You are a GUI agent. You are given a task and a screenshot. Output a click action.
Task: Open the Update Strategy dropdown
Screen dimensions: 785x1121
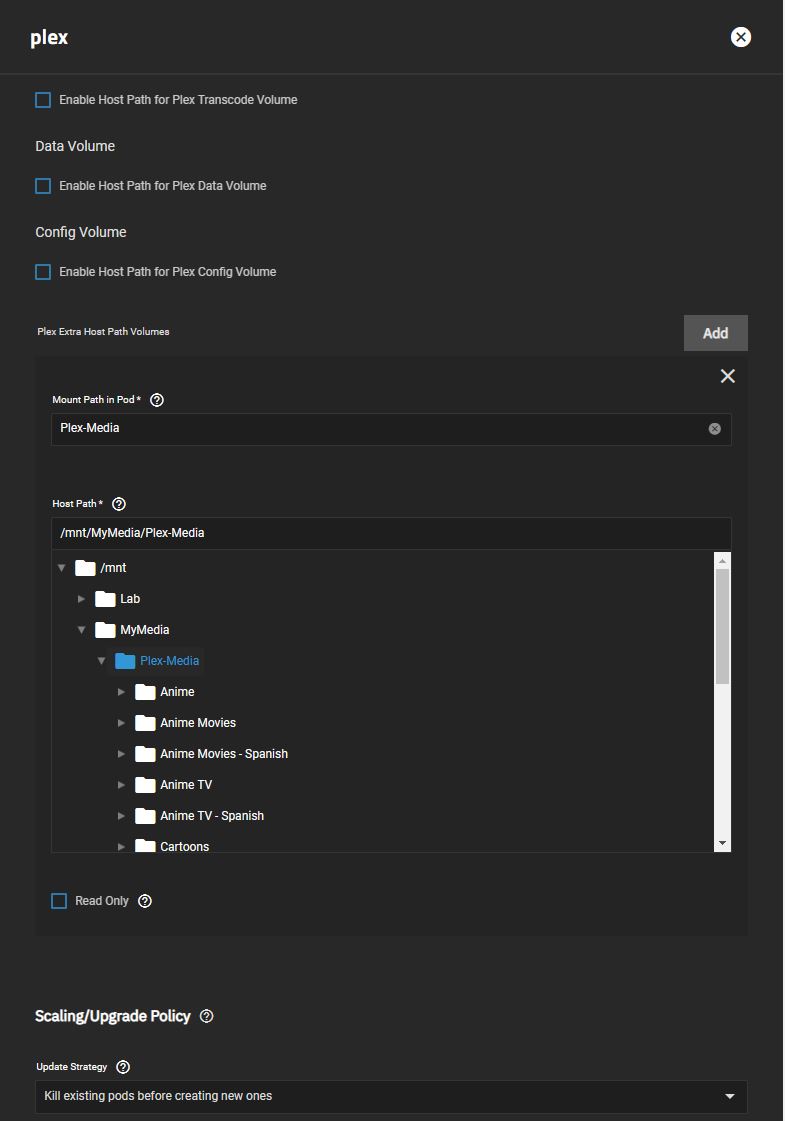[x=391, y=1096]
